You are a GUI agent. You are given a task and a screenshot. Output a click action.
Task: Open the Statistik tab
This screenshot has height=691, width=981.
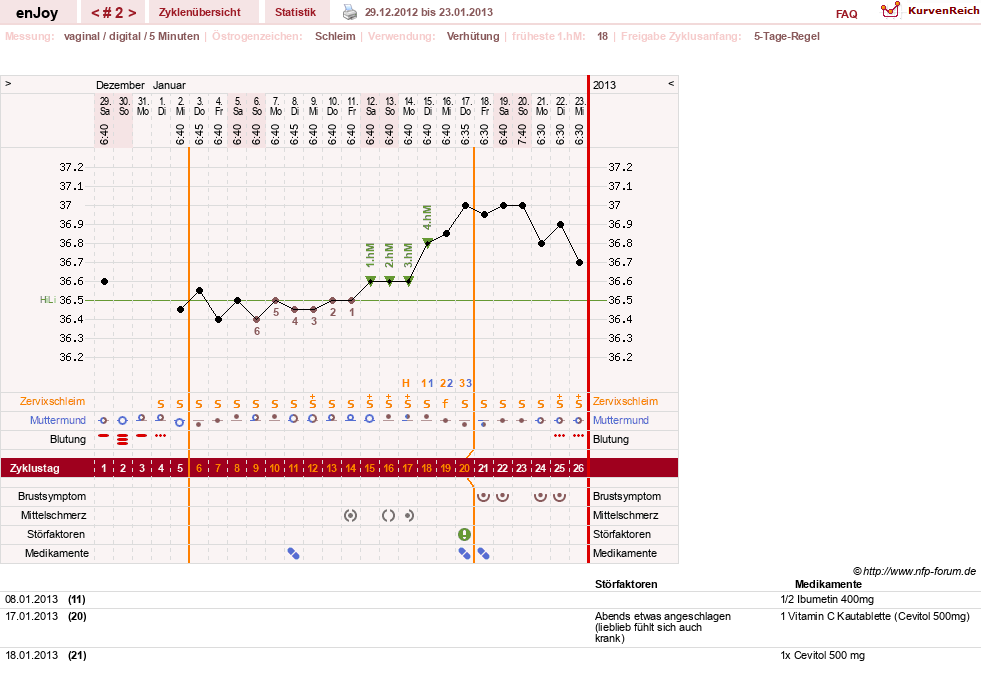click(295, 12)
